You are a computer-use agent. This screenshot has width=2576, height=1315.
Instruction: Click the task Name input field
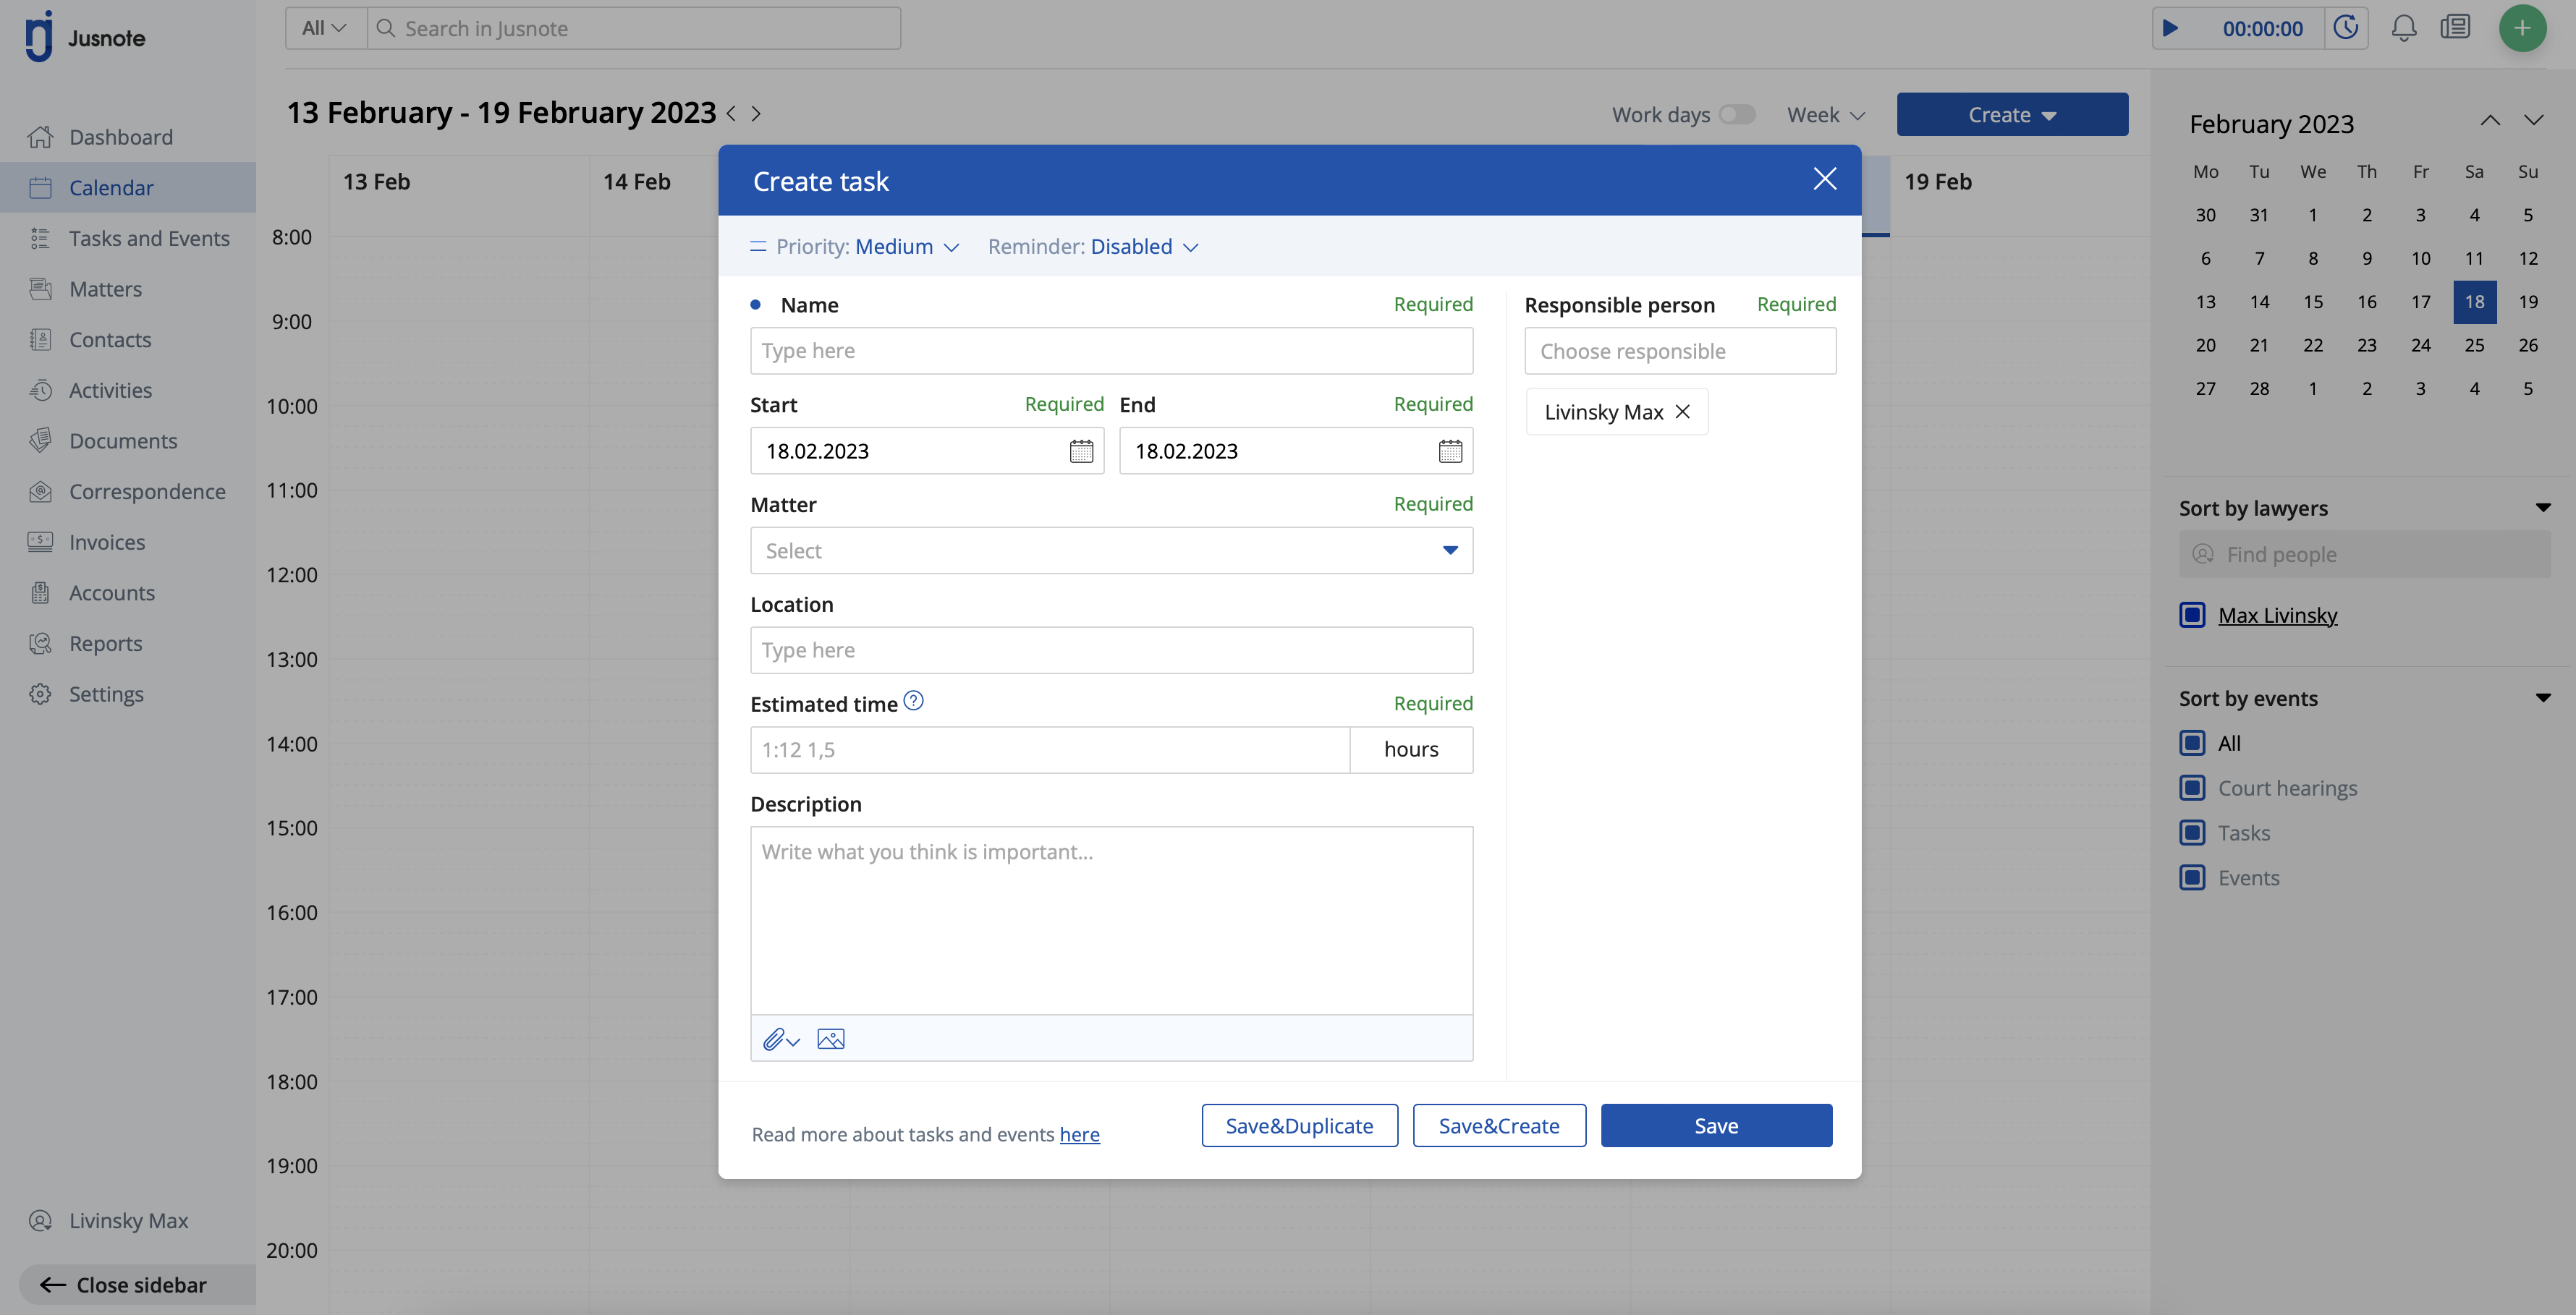(x=1111, y=351)
